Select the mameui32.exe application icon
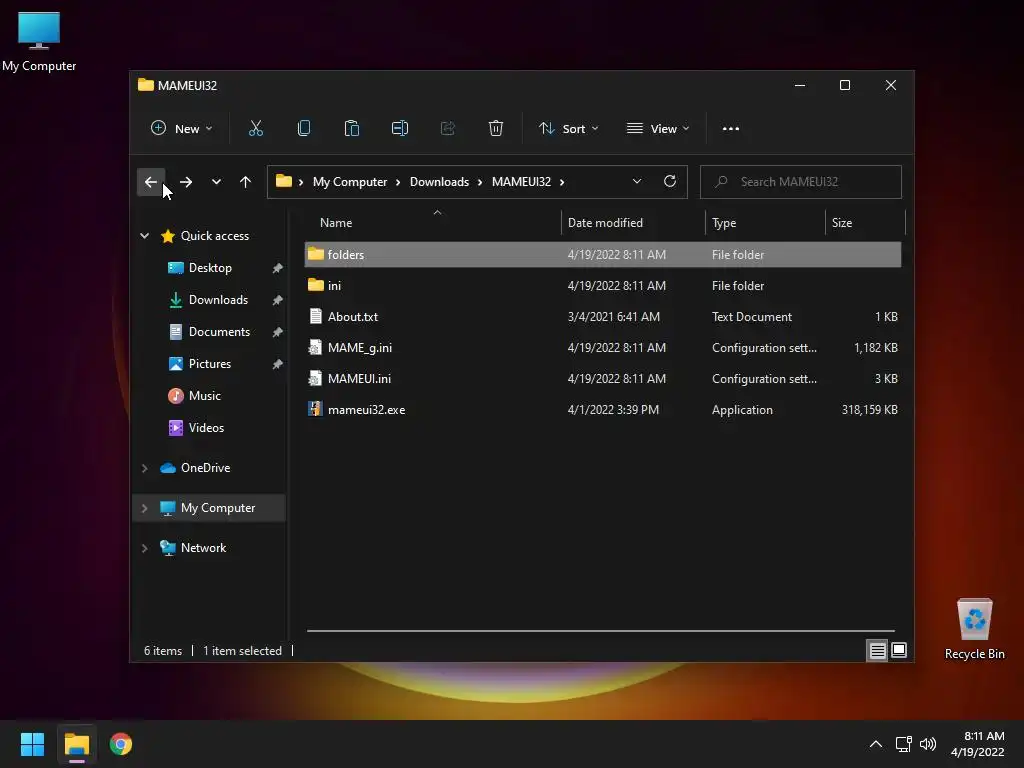1024x768 pixels. coord(315,409)
